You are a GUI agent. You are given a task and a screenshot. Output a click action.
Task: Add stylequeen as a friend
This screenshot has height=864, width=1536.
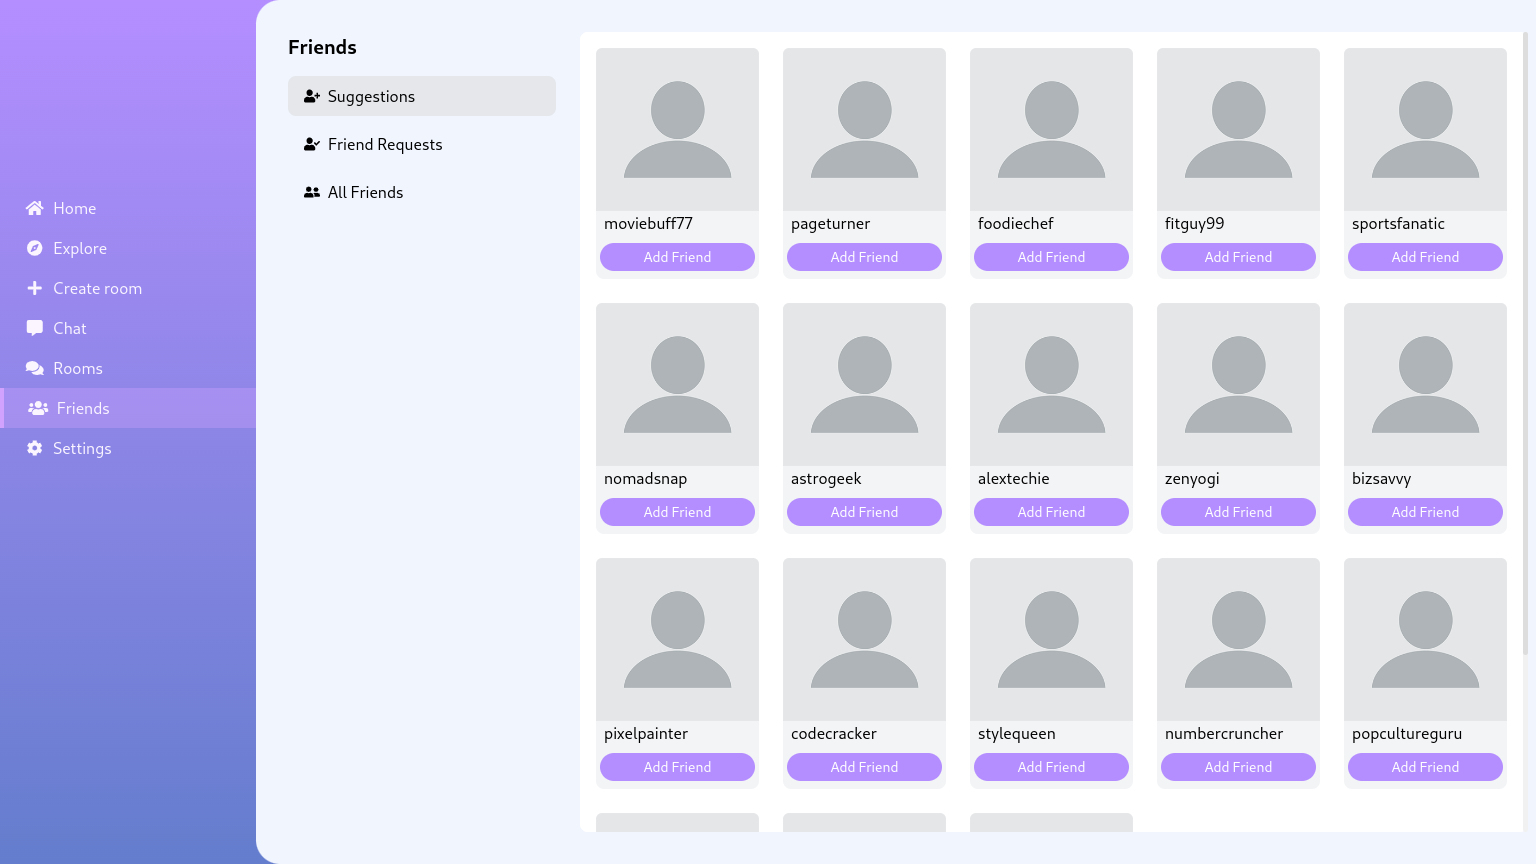pos(1051,767)
